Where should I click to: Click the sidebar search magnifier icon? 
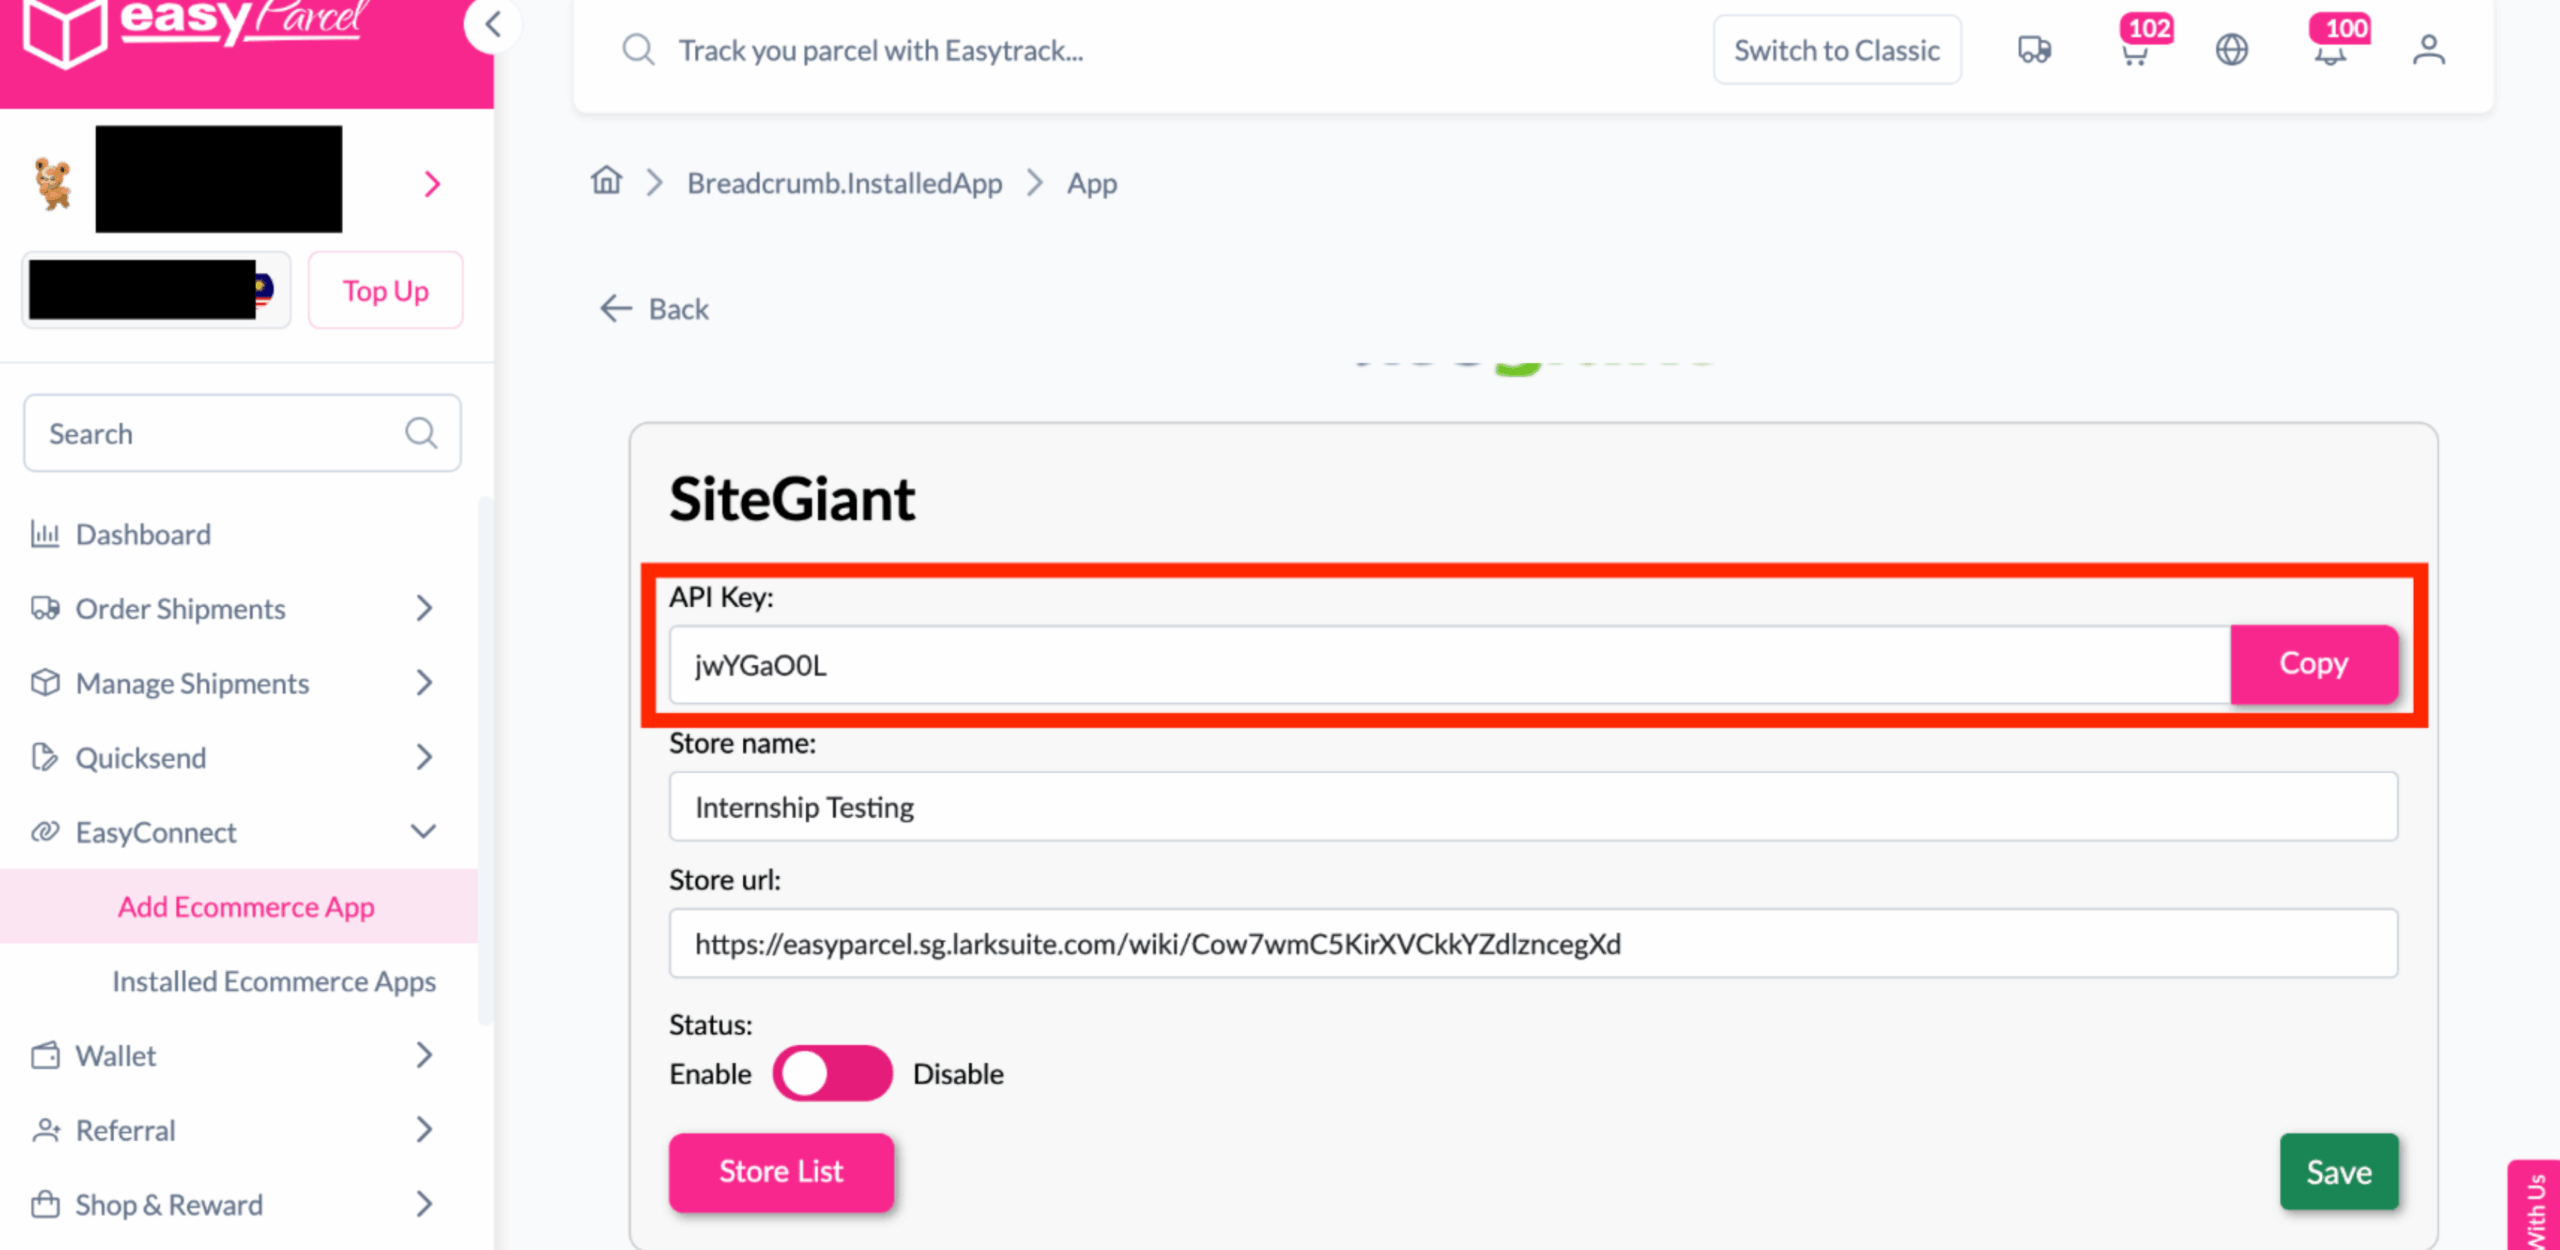(x=421, y=433)
